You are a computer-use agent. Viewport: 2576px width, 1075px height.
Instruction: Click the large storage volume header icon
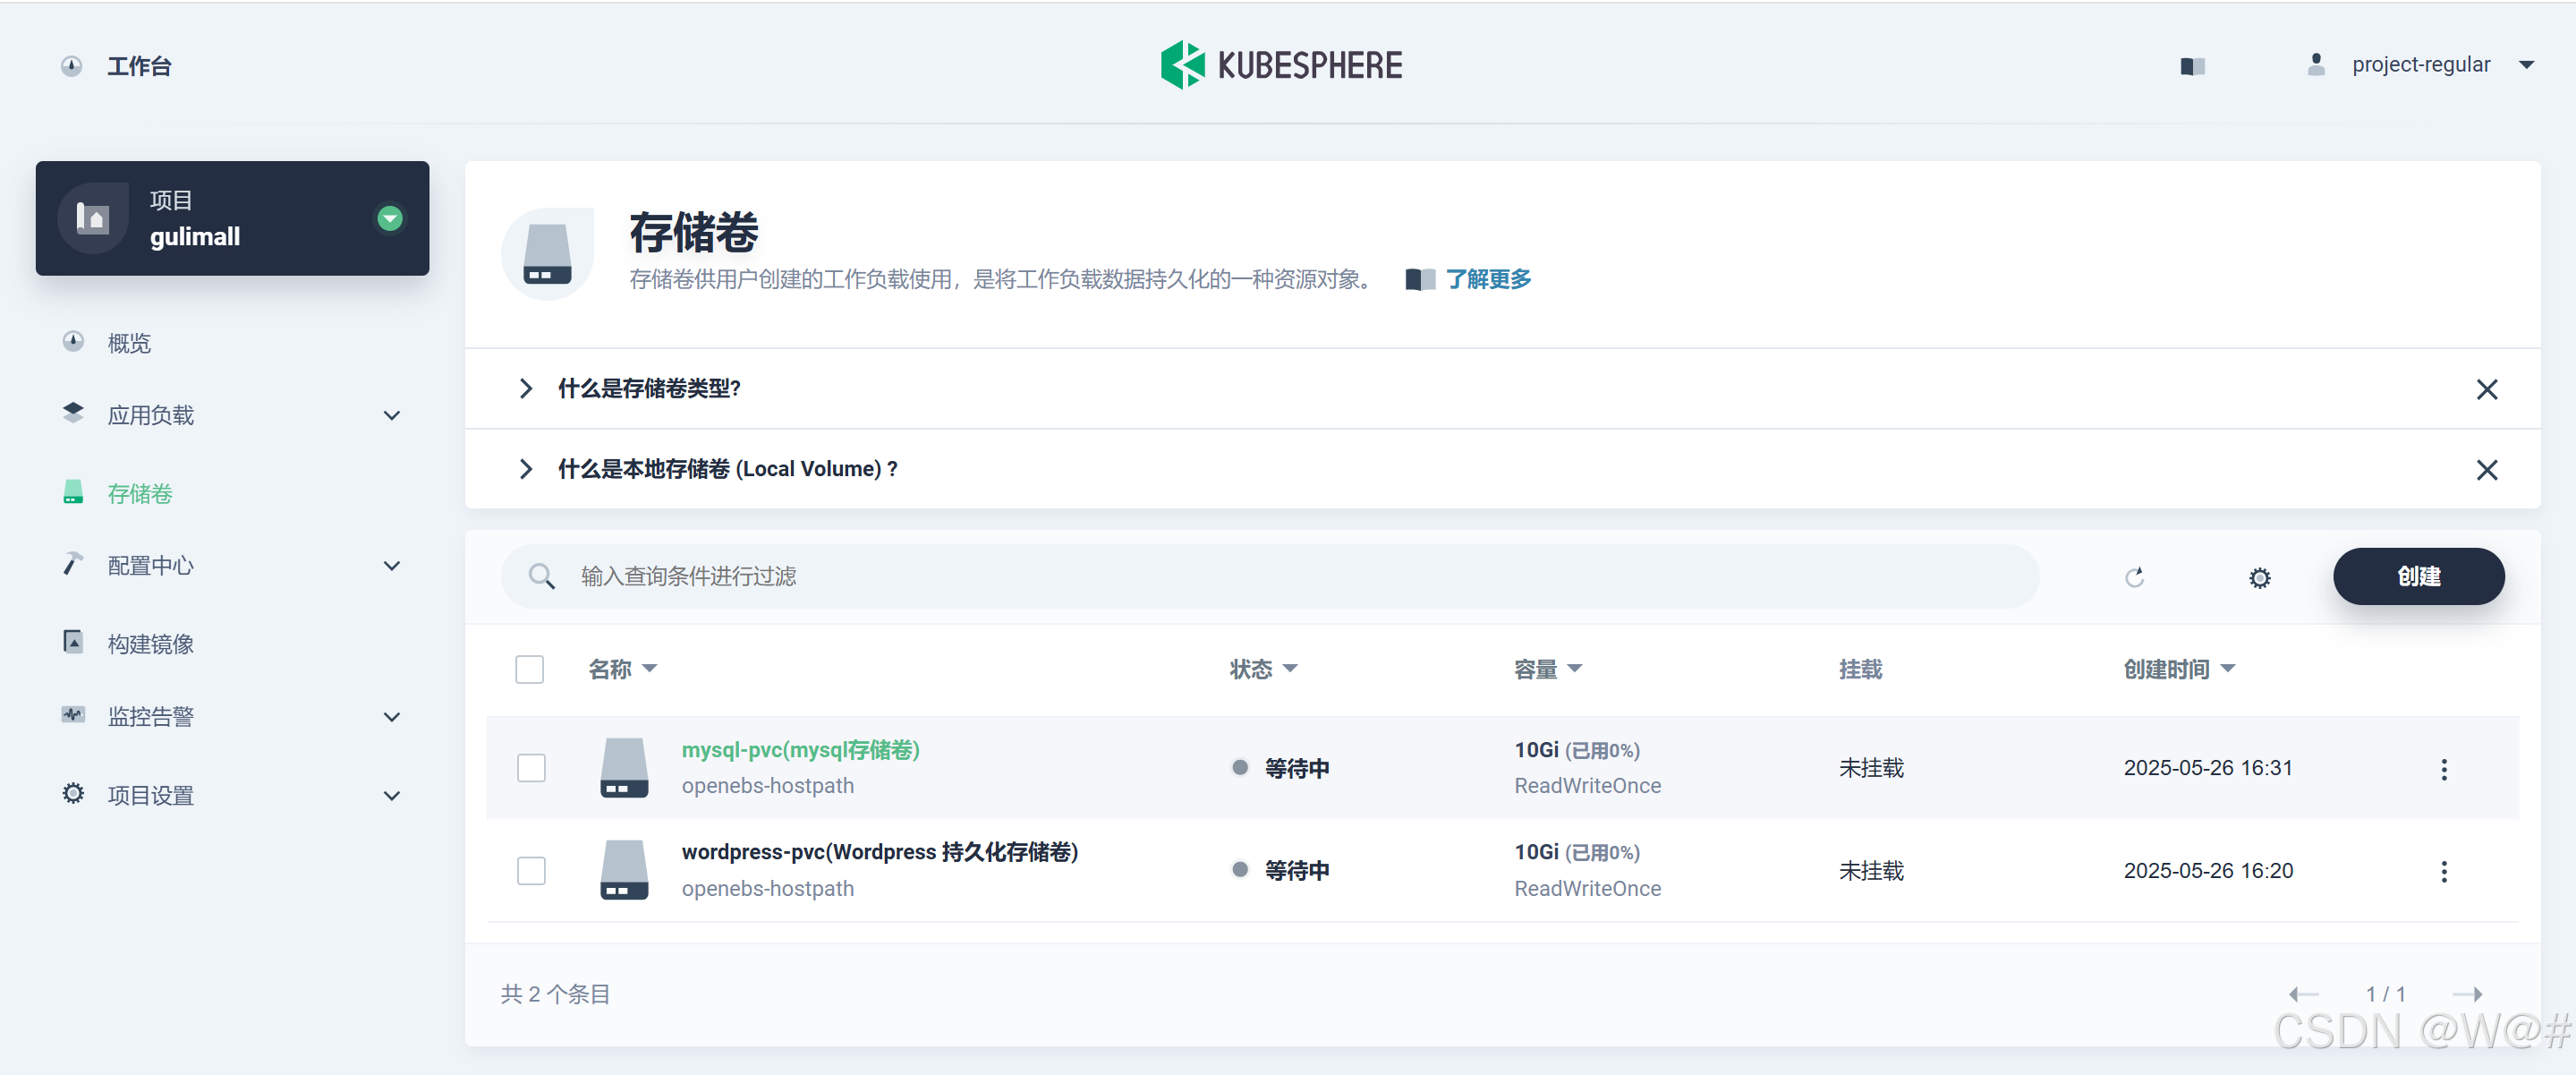548,254
